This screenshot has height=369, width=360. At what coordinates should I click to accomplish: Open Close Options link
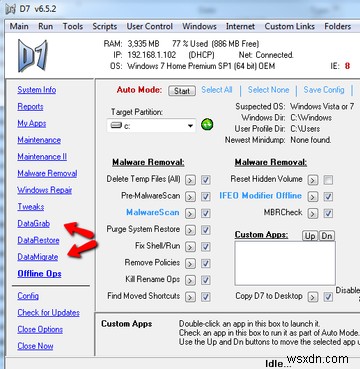[40, 329]
